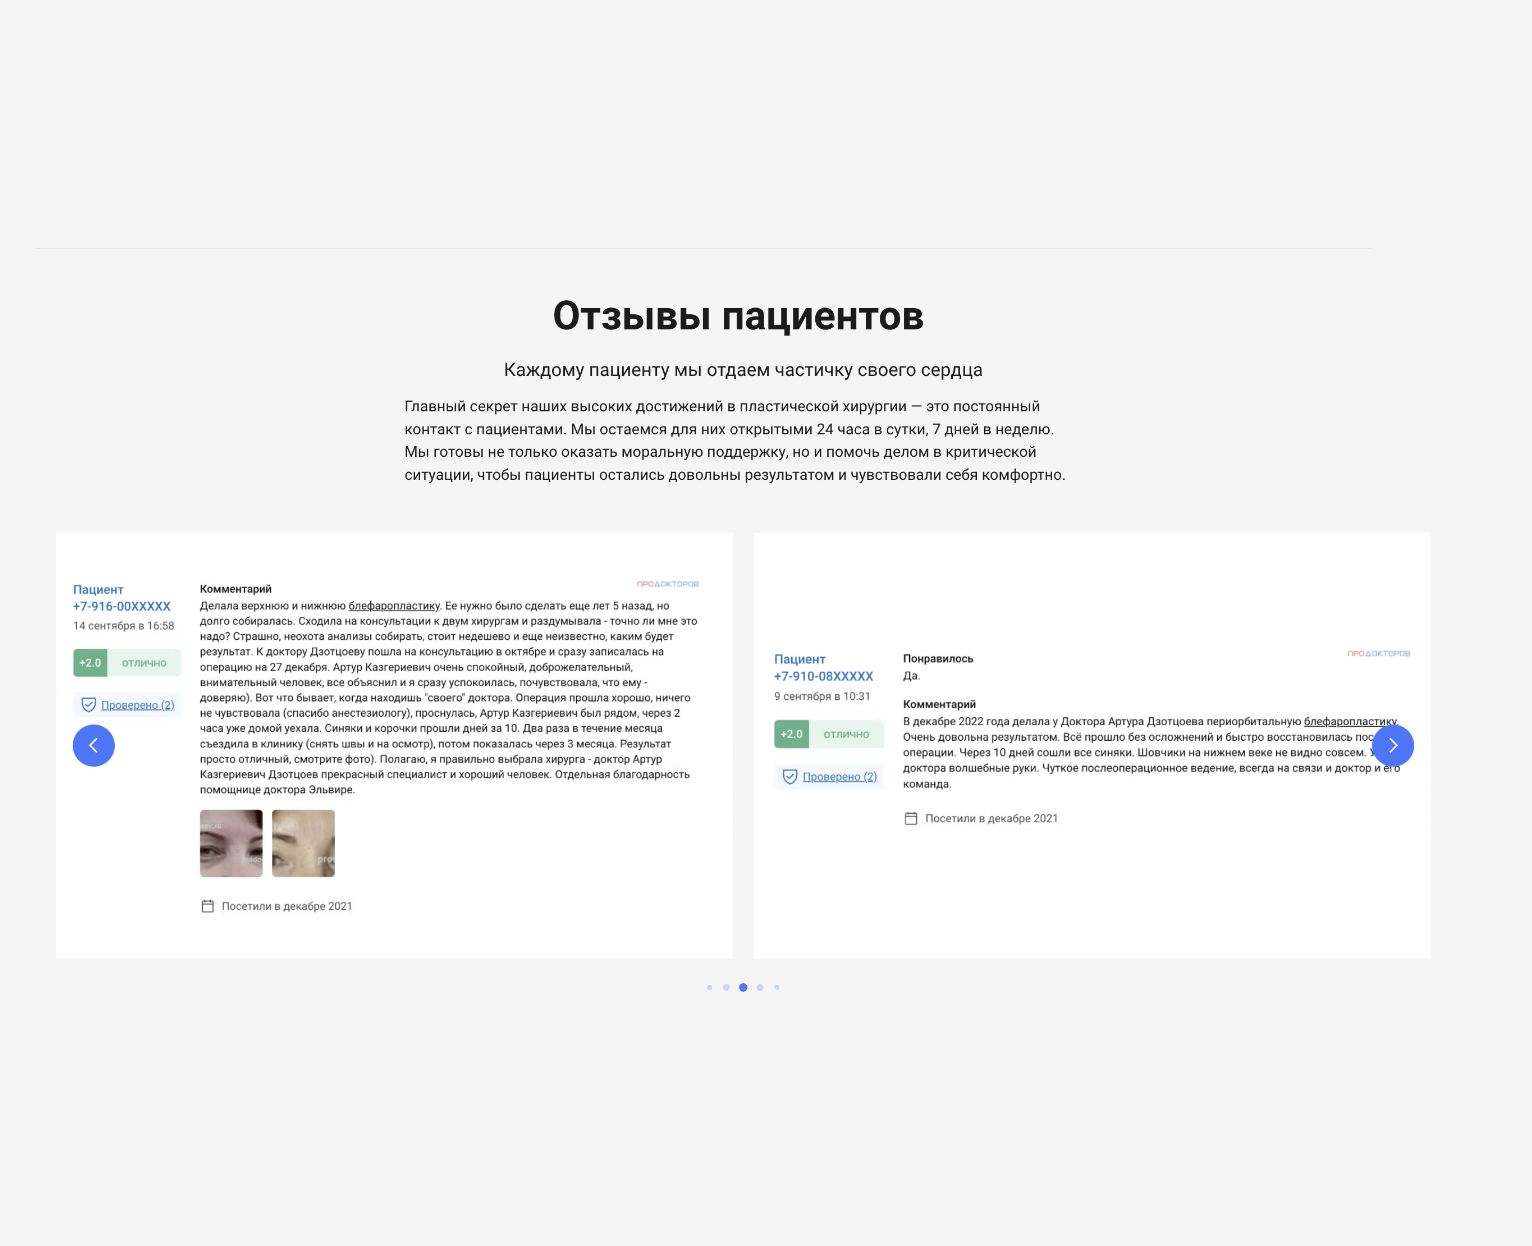Open the second eye photo thumbnail
This screenshot has width=1532, height=1246.
pyautogui.click(x=303, y=843)
